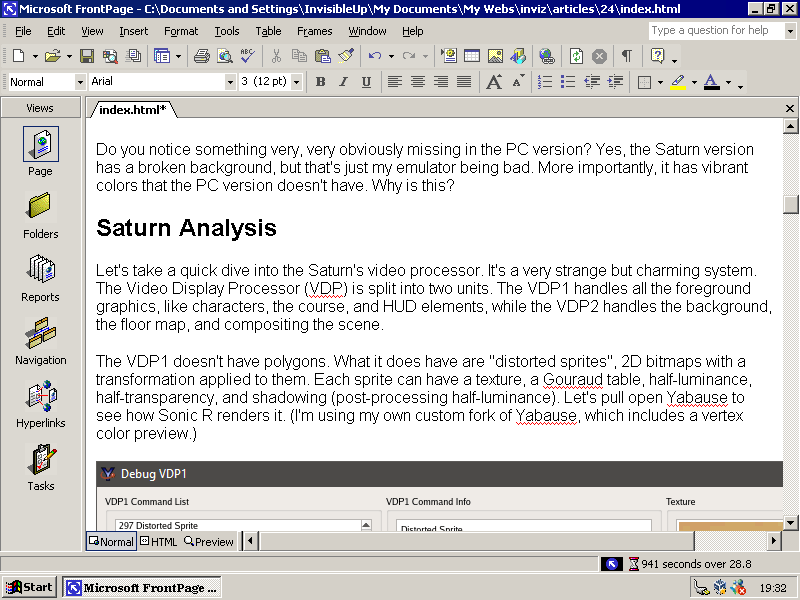Refresh the page with Refresh icon
Image resolution: width=800 pixels, height=600 pixels.
576,56
